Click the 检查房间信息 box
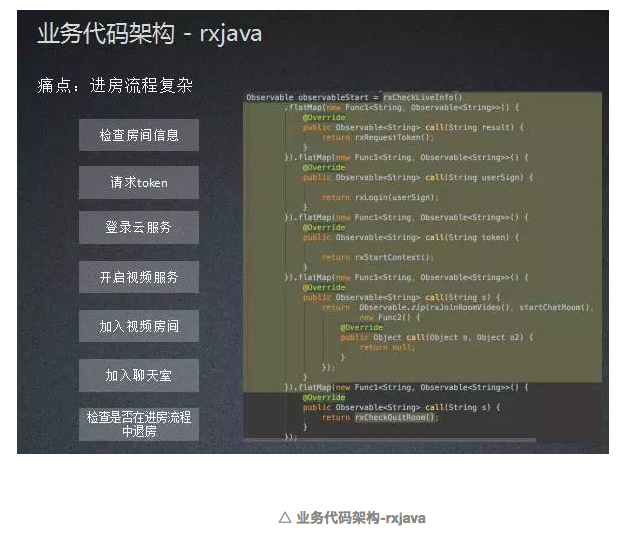633x536 pixels. [x=139, y=135]
